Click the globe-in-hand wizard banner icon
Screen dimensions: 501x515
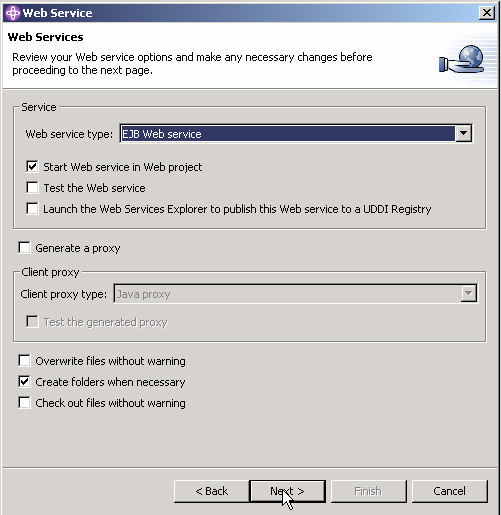(x=462, y=60)
